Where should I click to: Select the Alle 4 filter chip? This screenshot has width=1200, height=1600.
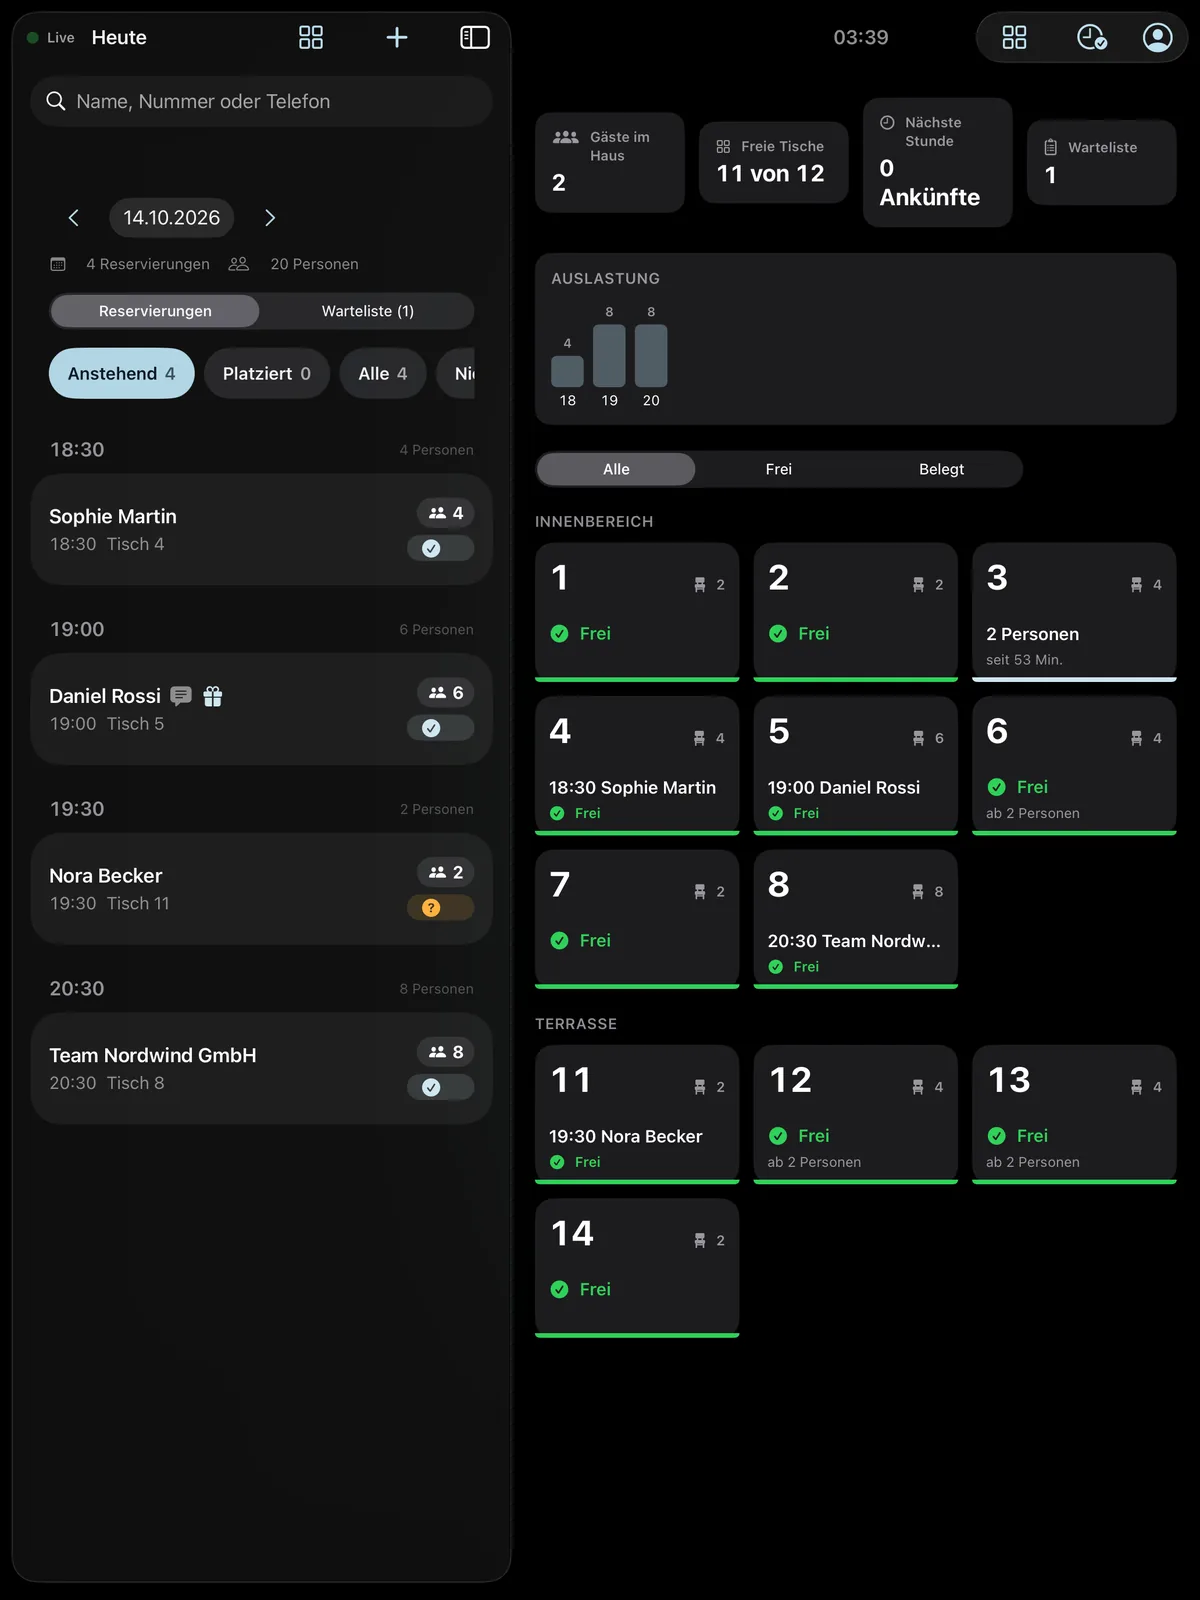point(383,373)
